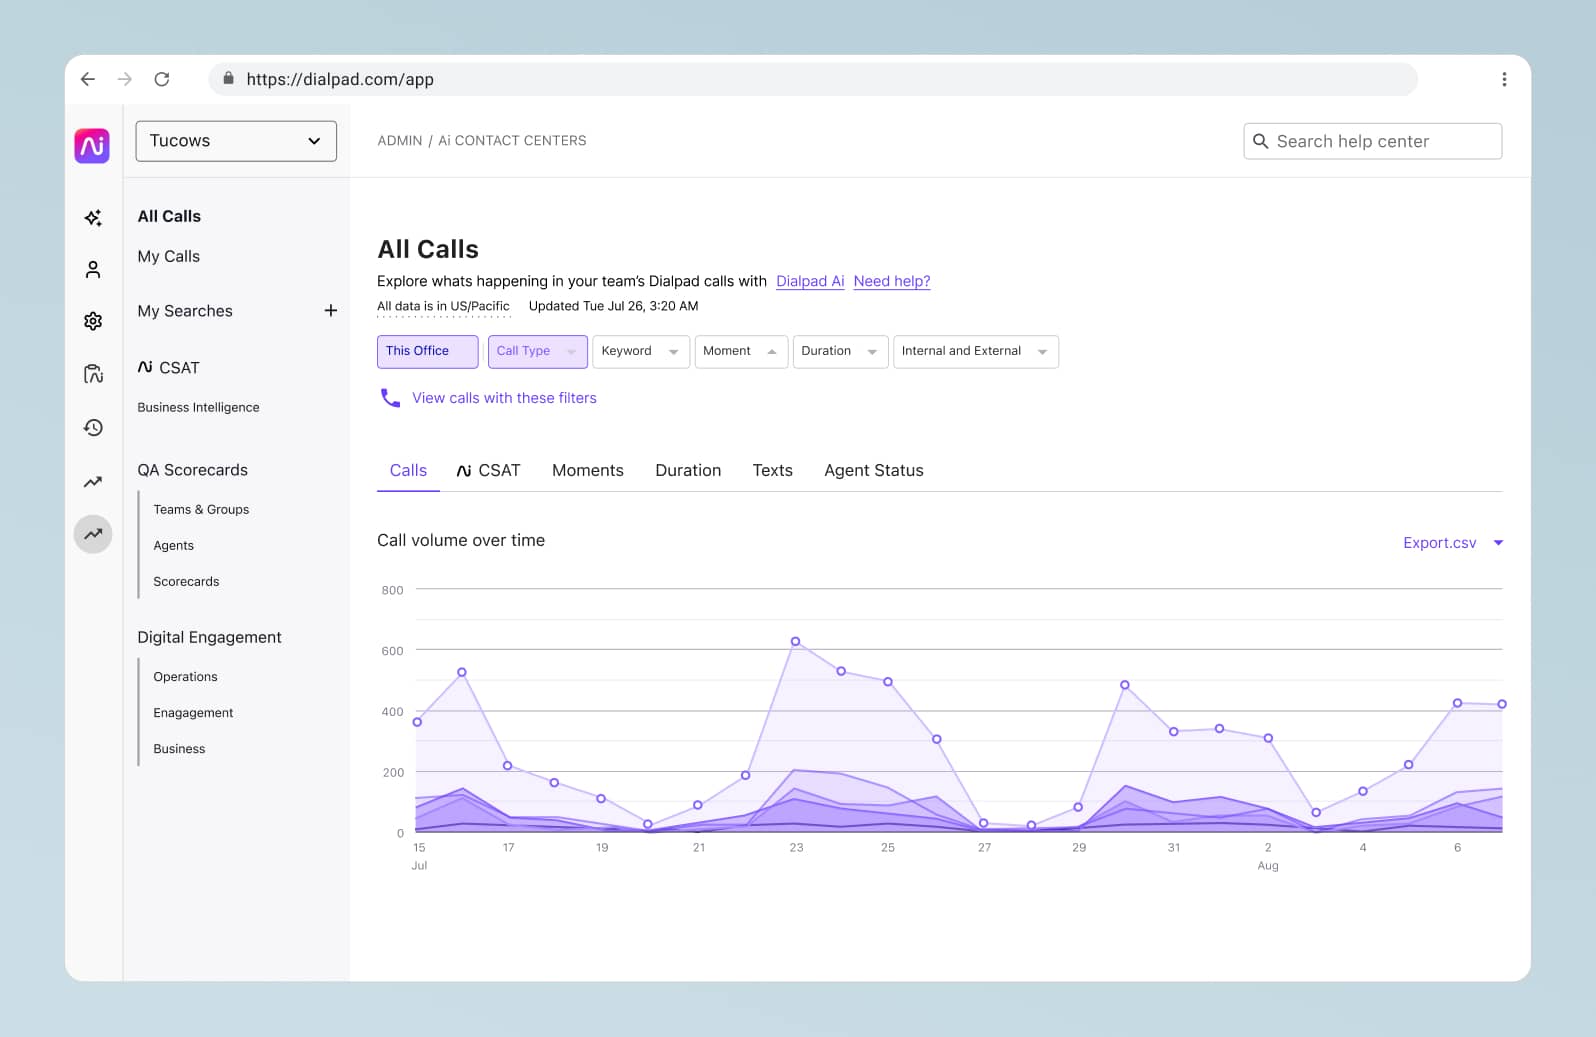Open the browser three-dot menu
The height and width of the screenshot is (1037, 1596).
pos(1503,79)
